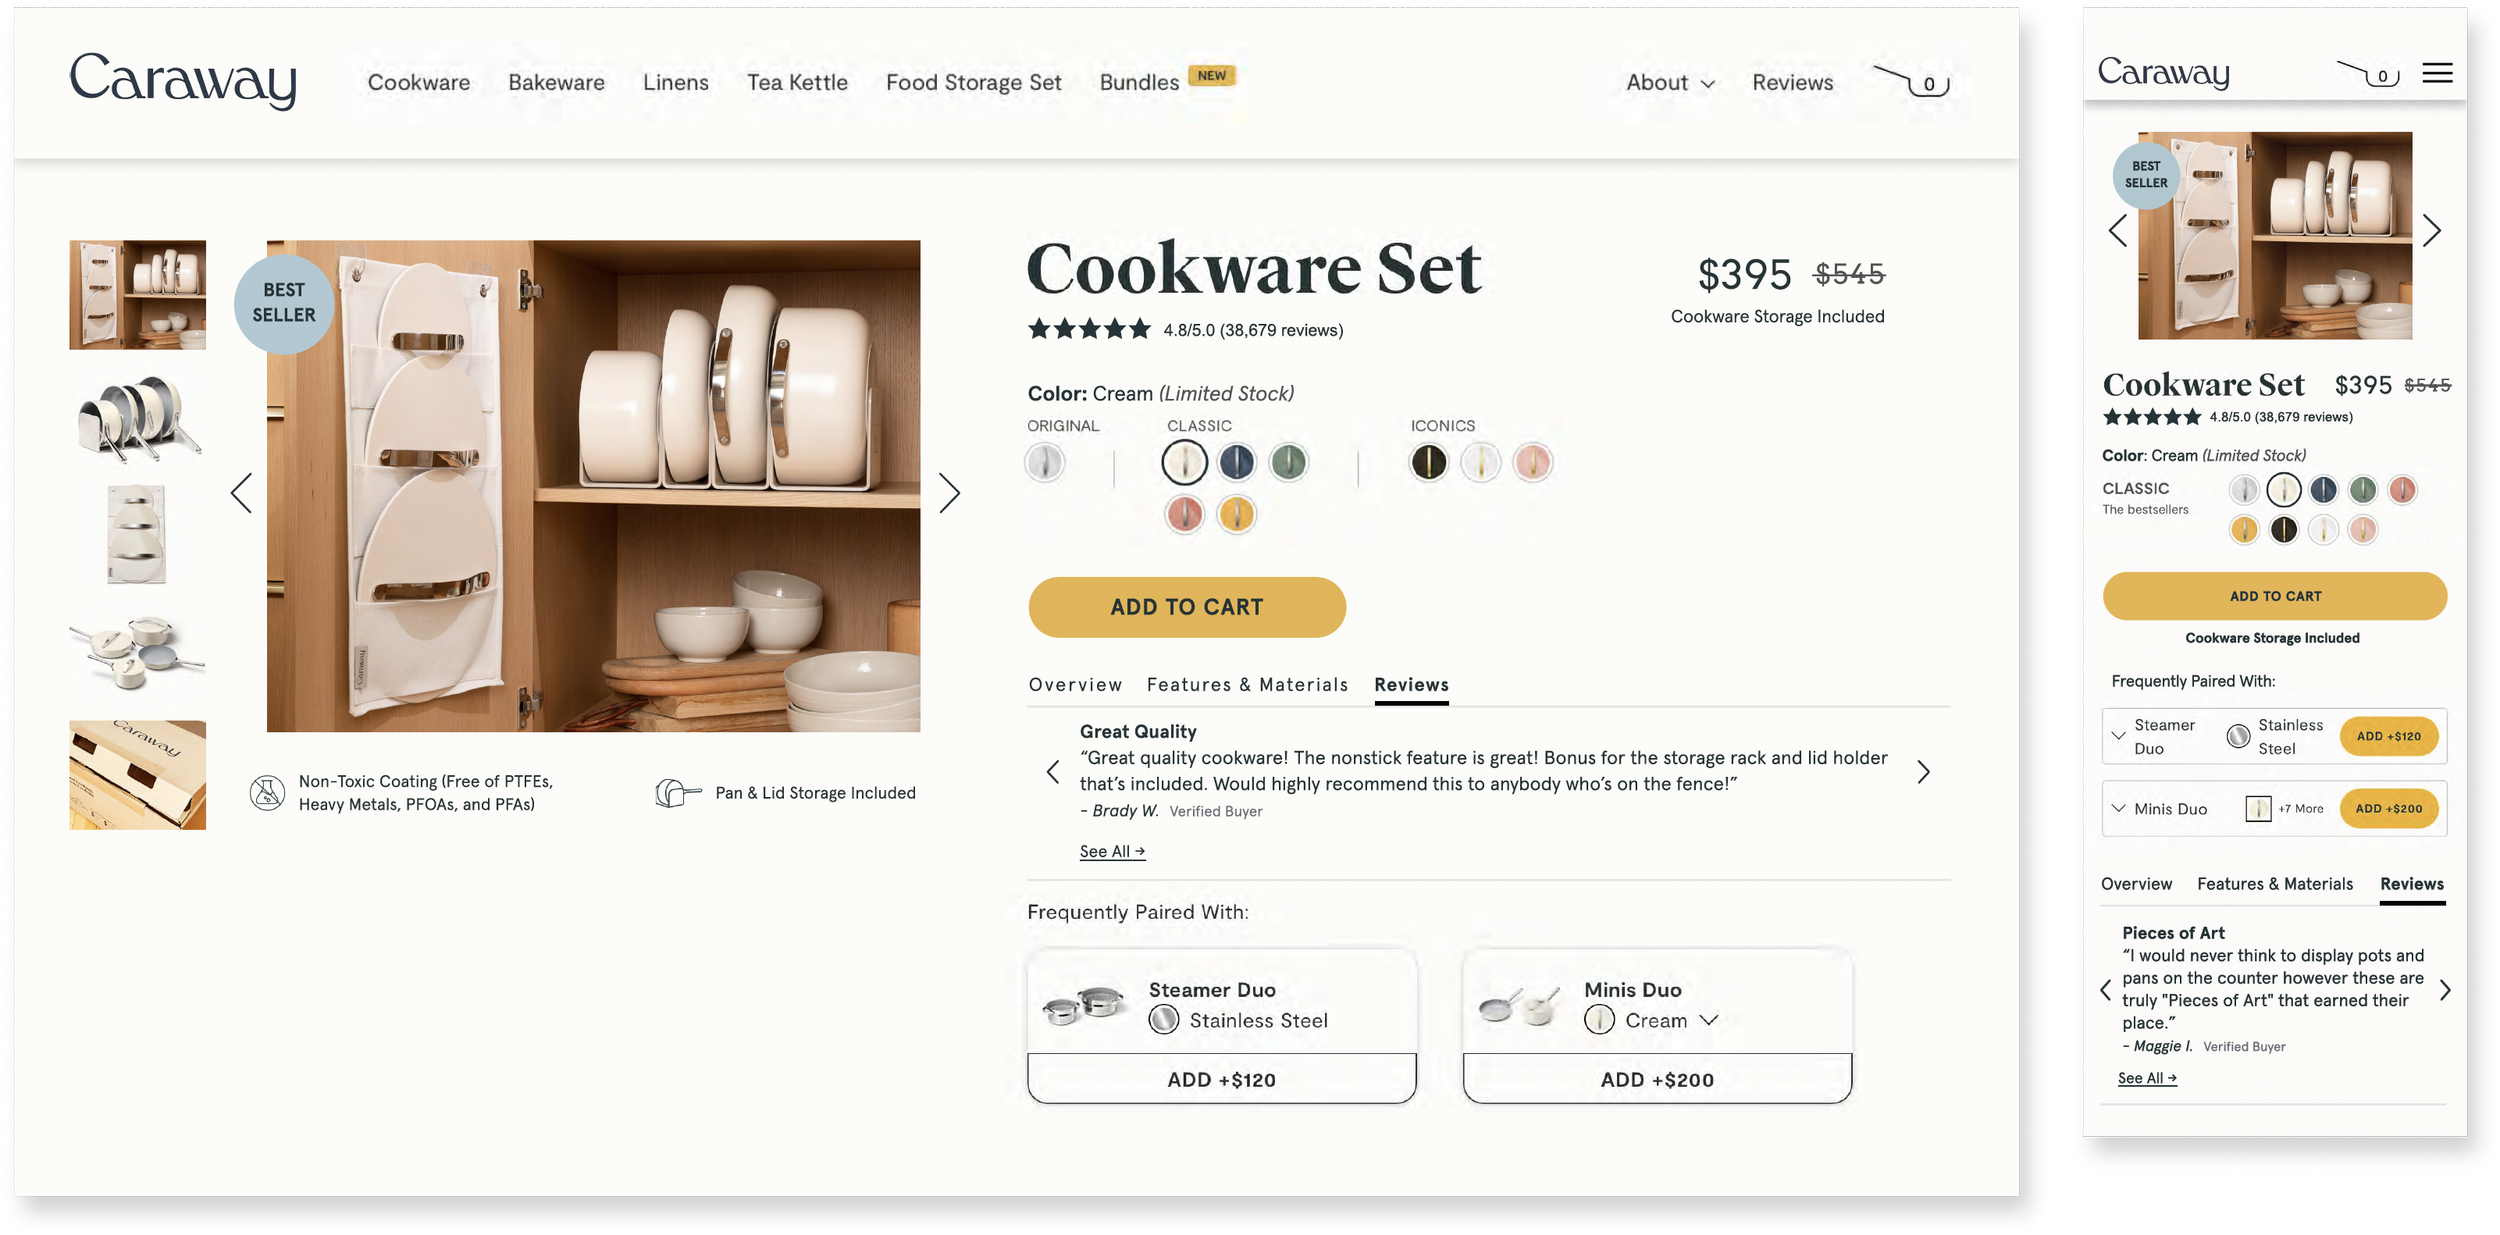Switch to Features & Materials tab
Image resolution: width=2500 pixels, height=1235 pixels.
pyautogui.click(x=1247, y=685)
